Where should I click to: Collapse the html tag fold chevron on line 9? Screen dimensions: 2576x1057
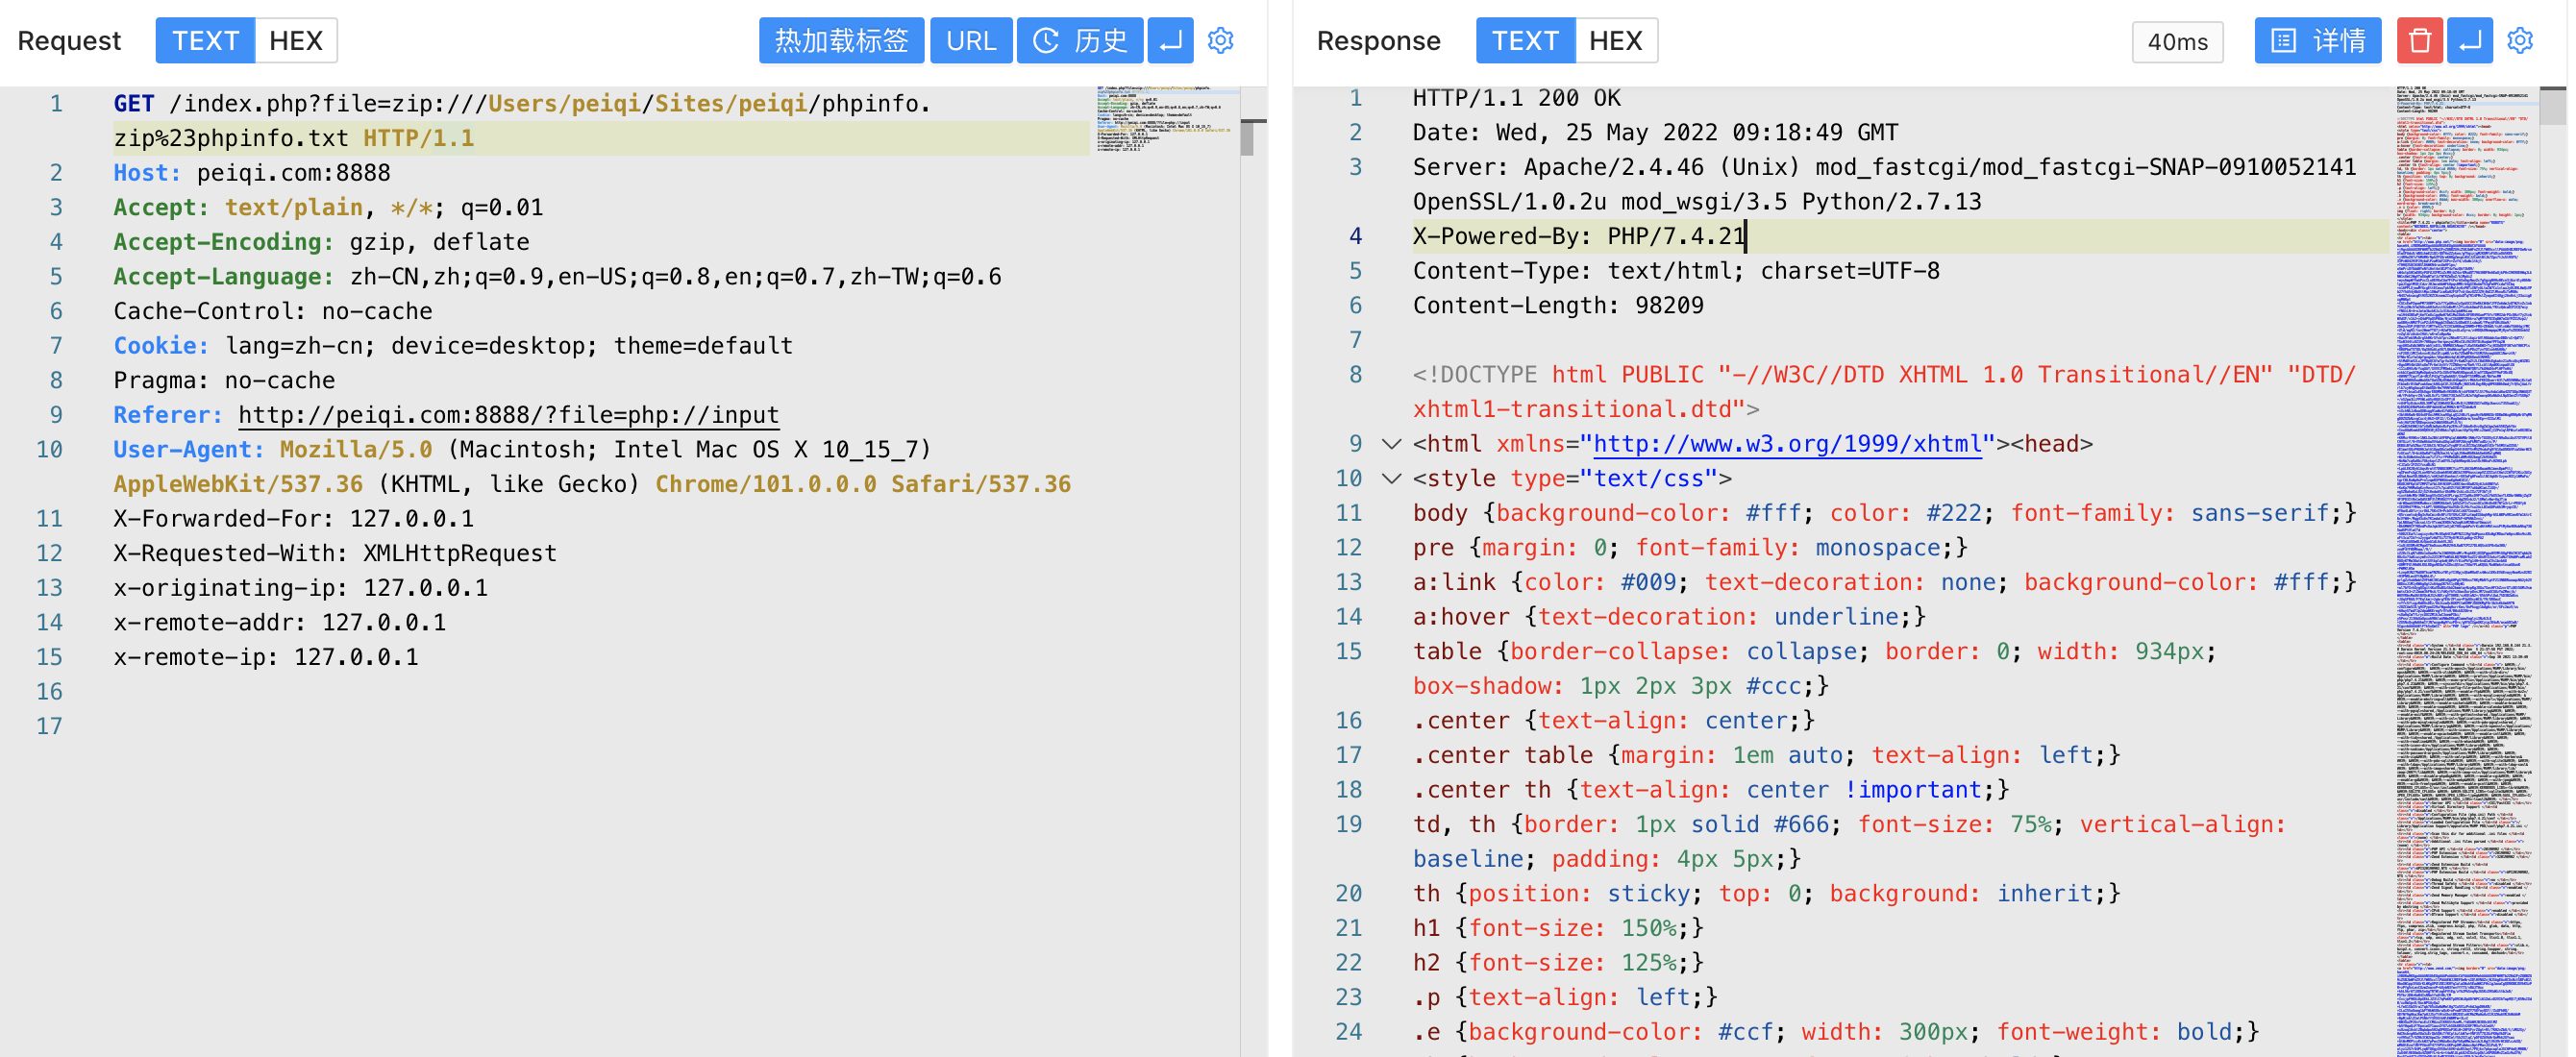click(1391, 444)
